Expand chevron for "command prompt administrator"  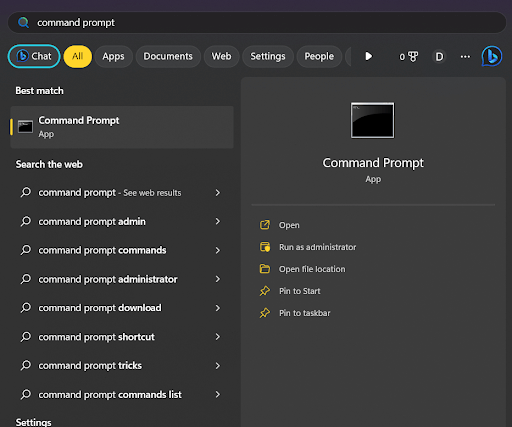[218, 279]
